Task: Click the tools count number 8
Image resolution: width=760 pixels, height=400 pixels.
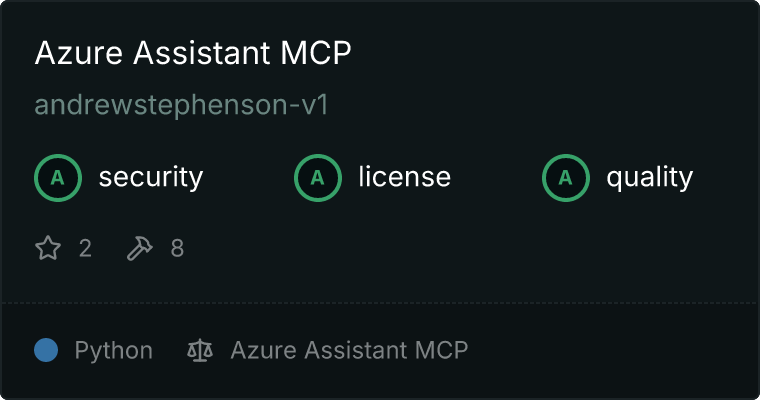Action: tap(177, 248)
